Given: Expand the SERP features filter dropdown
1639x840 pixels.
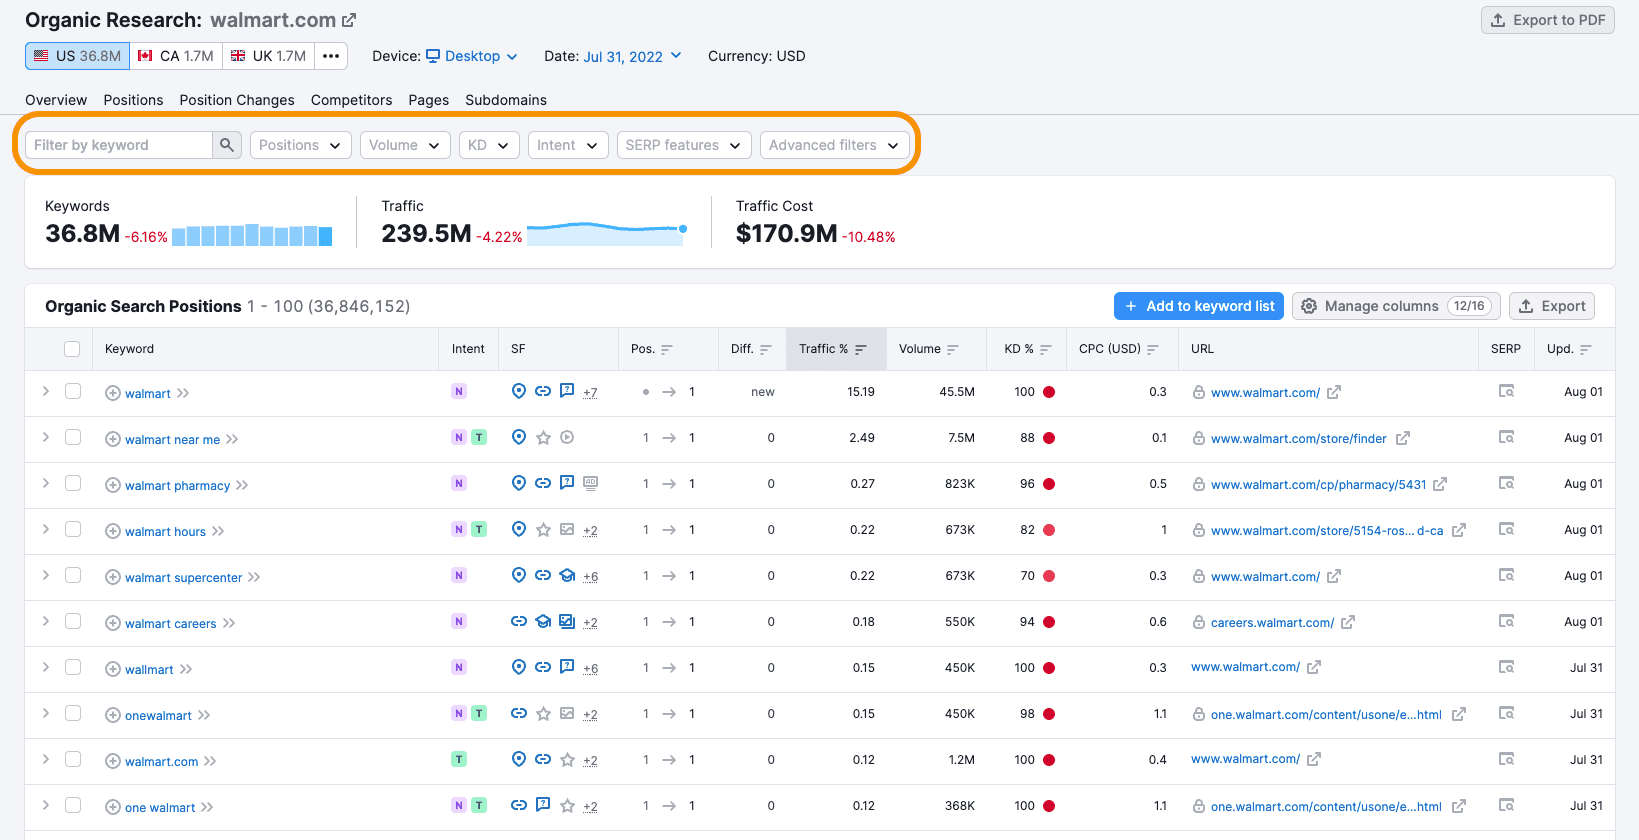Looking at the screenshot, I should [x=683, y=145].
